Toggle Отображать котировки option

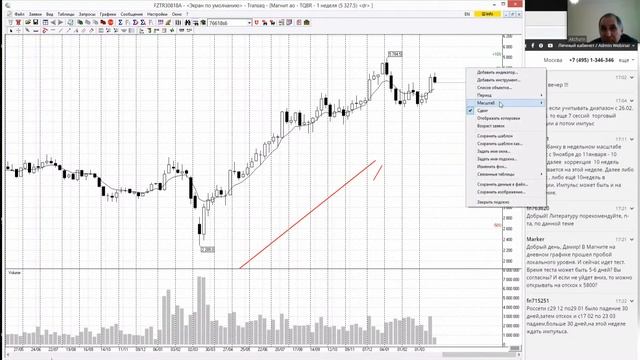pos(506,118)
